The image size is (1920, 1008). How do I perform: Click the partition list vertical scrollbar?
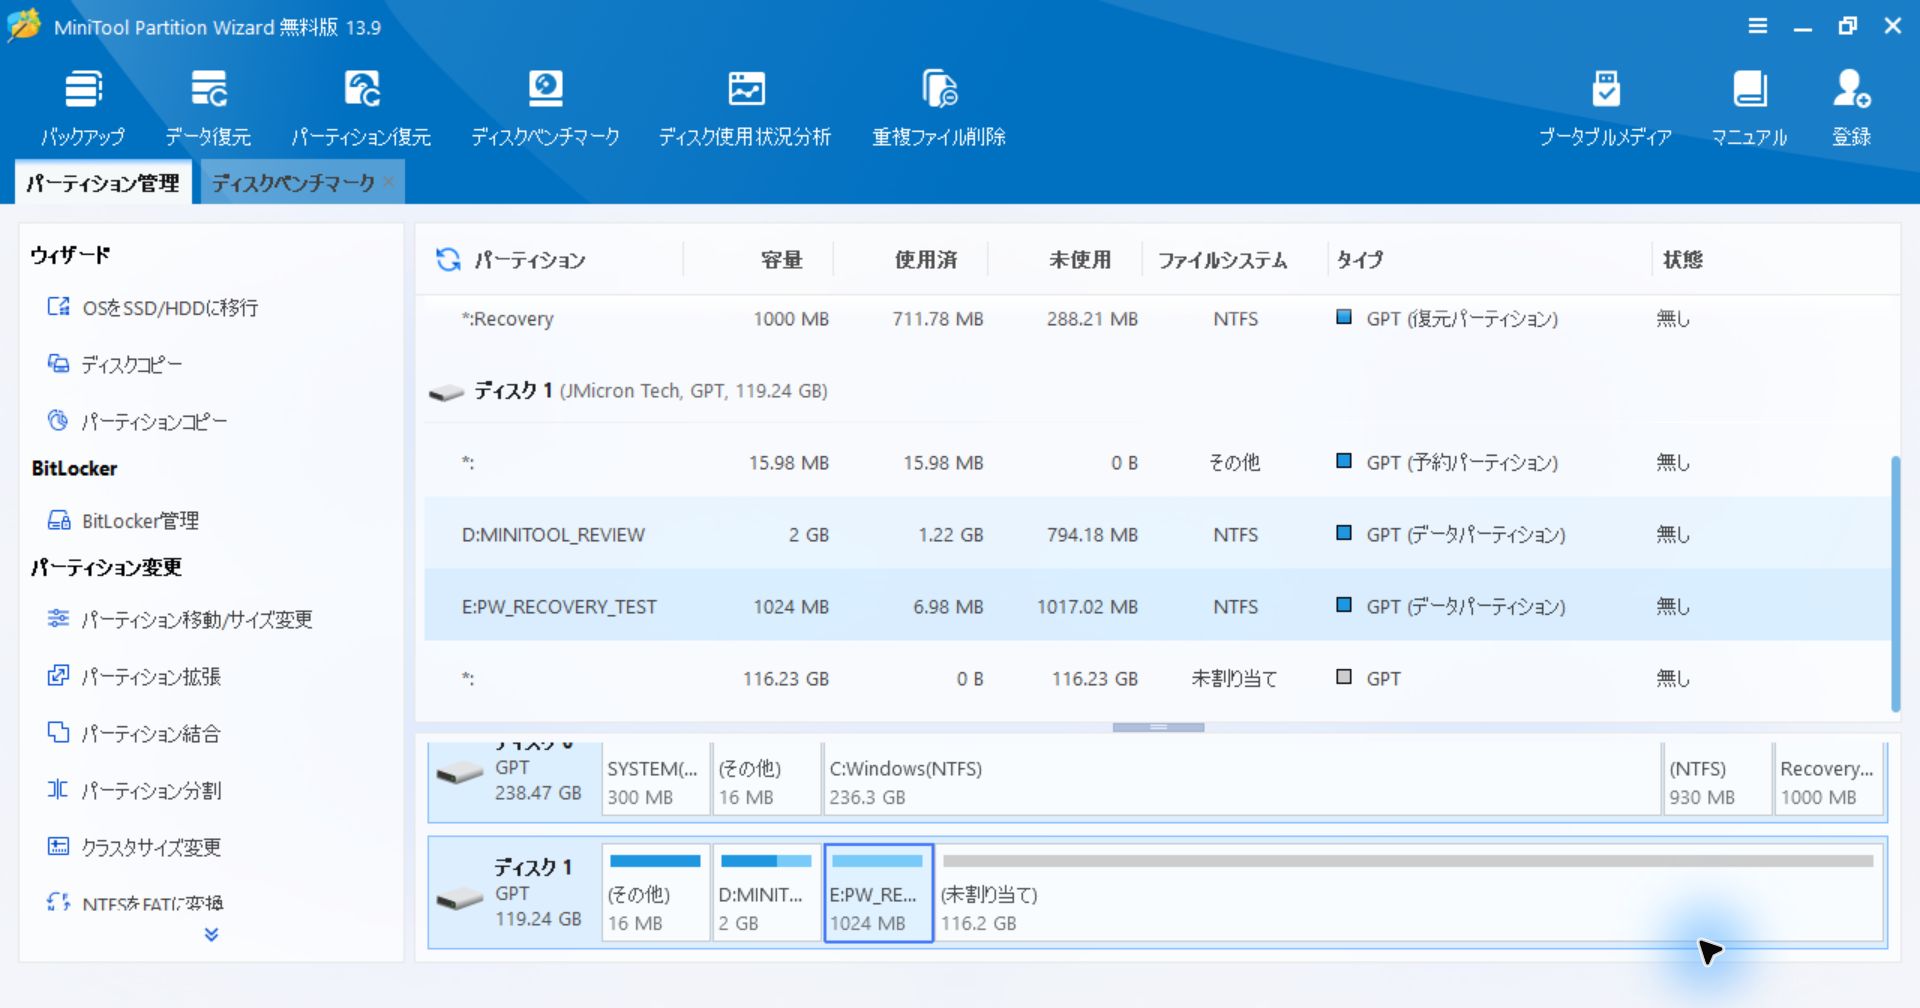(1895, 584)
